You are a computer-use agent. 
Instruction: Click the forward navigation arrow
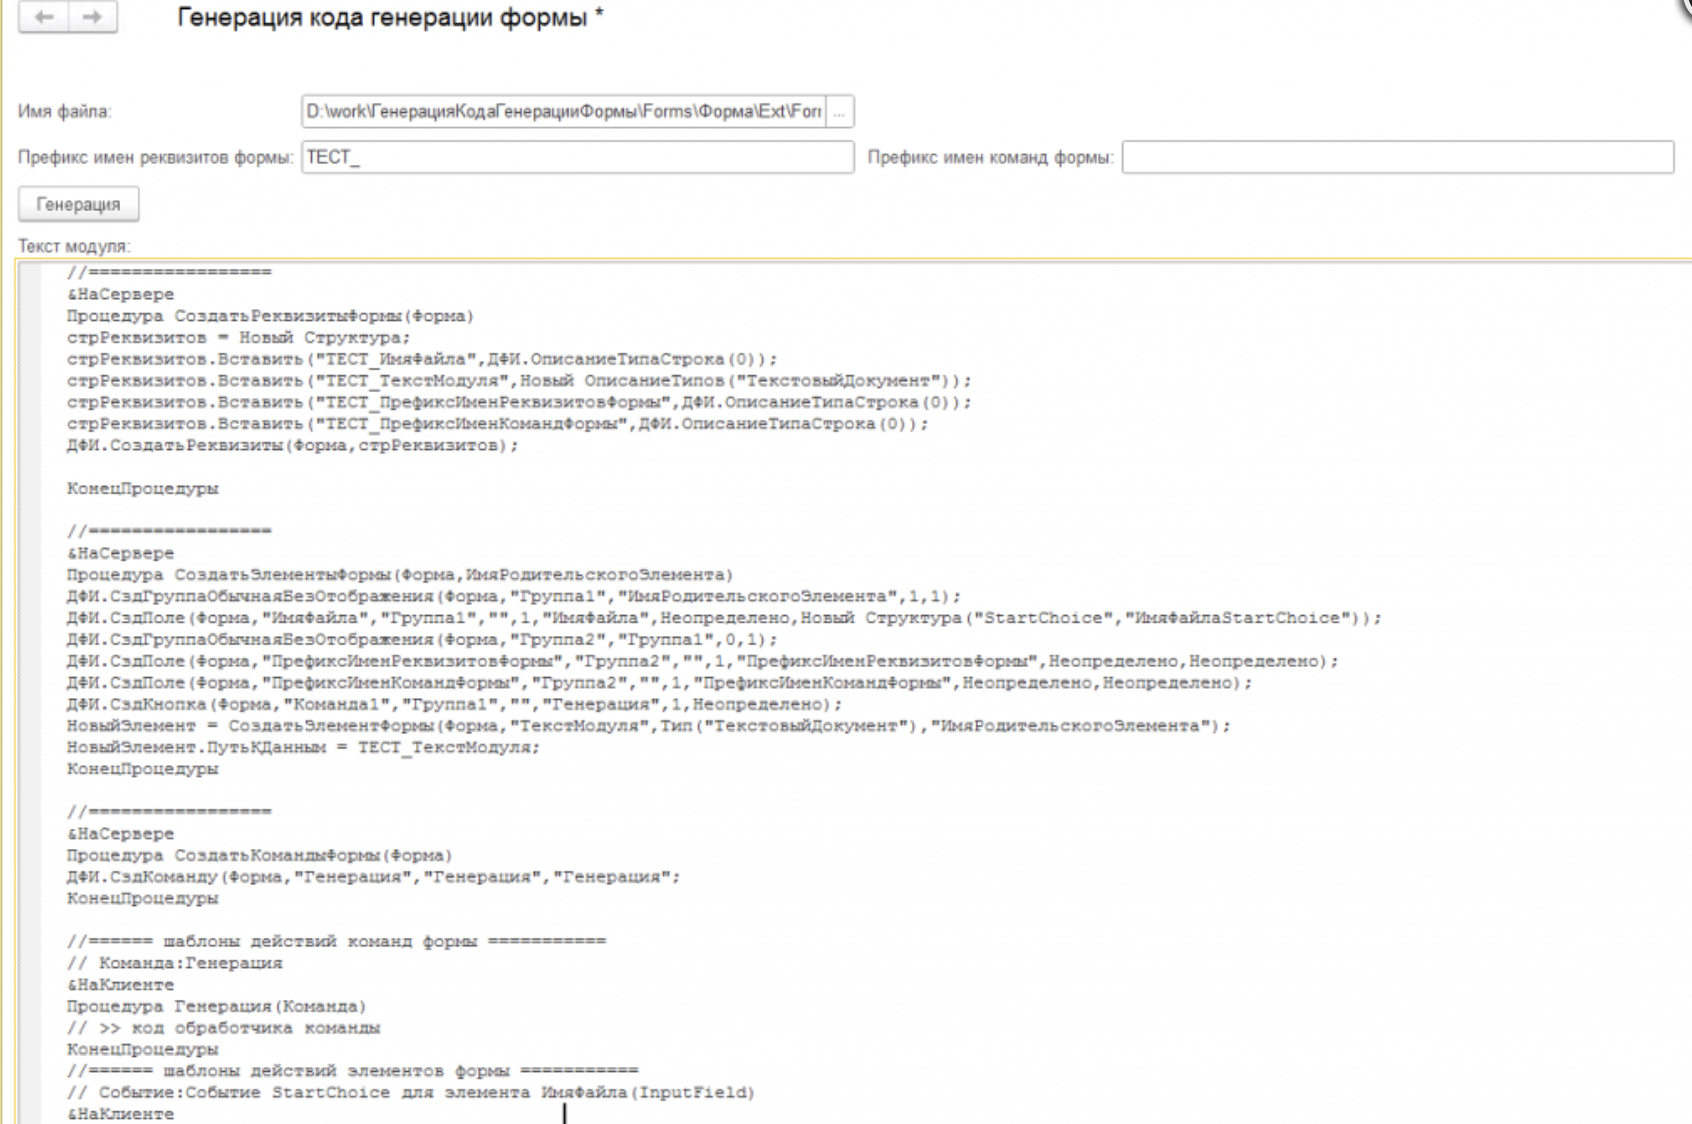coord(92,17)
